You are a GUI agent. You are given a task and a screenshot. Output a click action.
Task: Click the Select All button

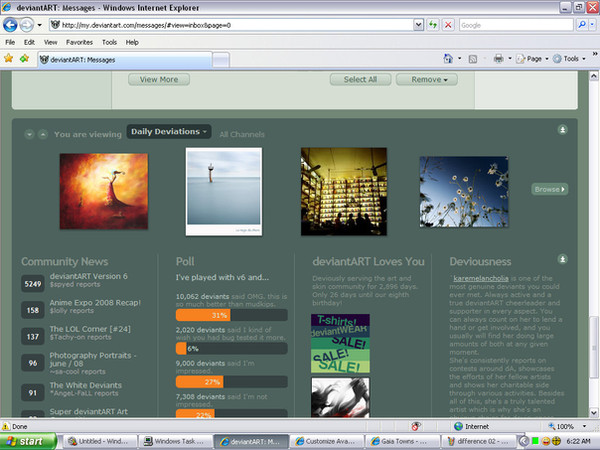tap(360, 80)
